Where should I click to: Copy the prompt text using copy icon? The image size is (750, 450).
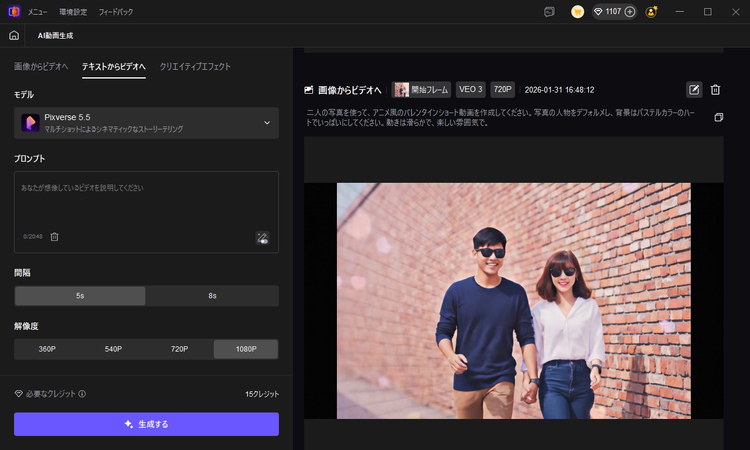tap(718, 117)
